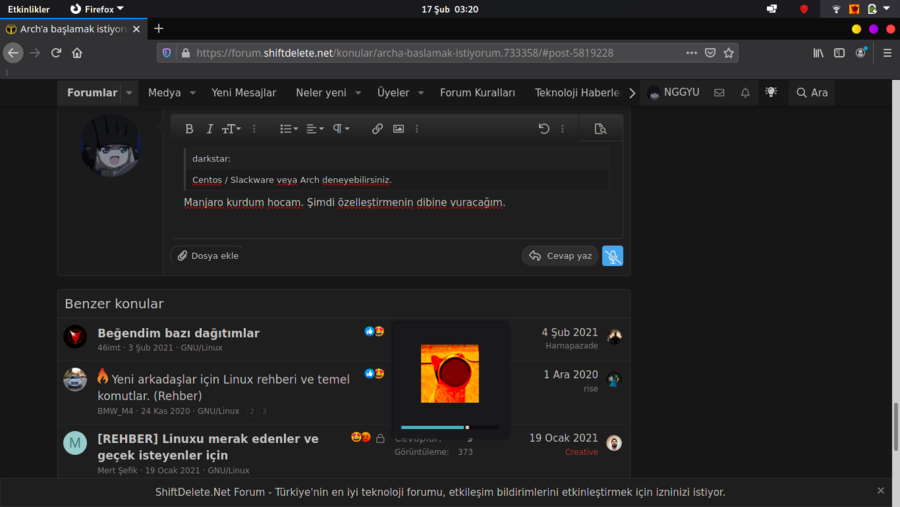Open Yeni Mesajlar
The image size is (900, 507).
click(x=243, y=92)
